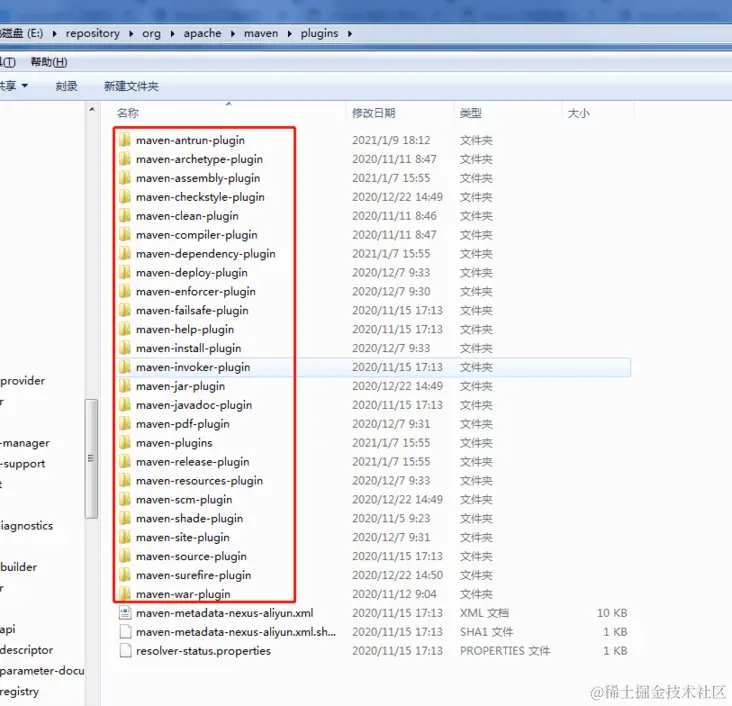The height and width of the screenshot is (706, 732).
Task: Expand the arrow after plugins in address bar
Action: coord(350,34)
